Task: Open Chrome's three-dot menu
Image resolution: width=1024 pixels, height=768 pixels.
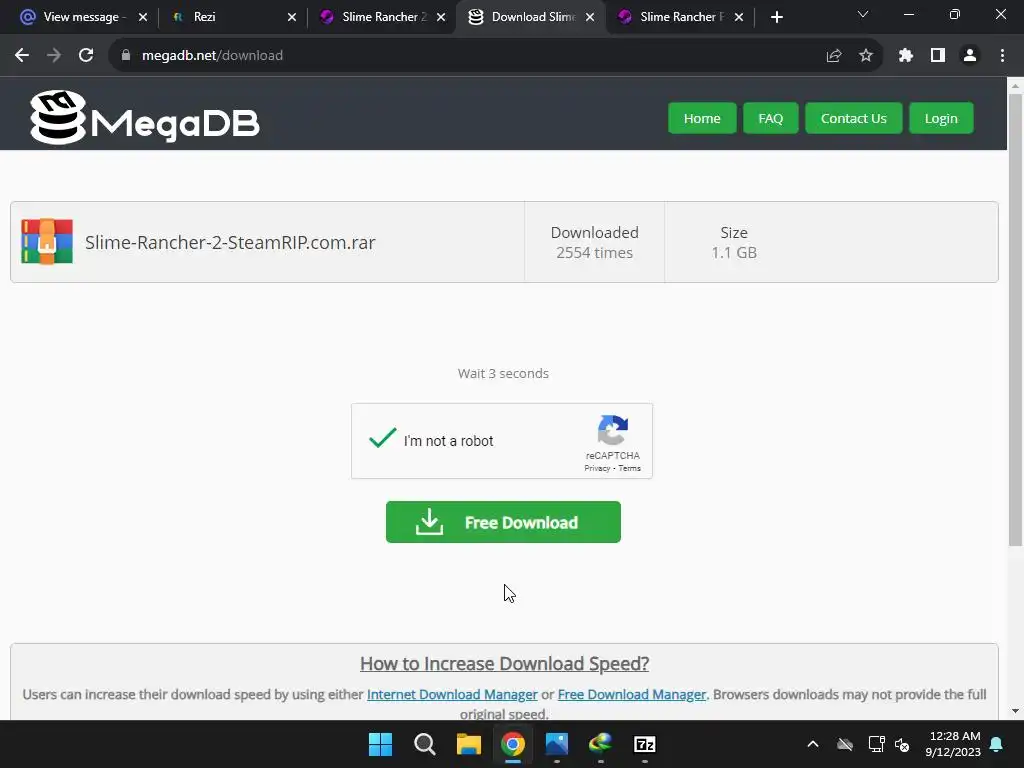Action: coord(1002,56)
